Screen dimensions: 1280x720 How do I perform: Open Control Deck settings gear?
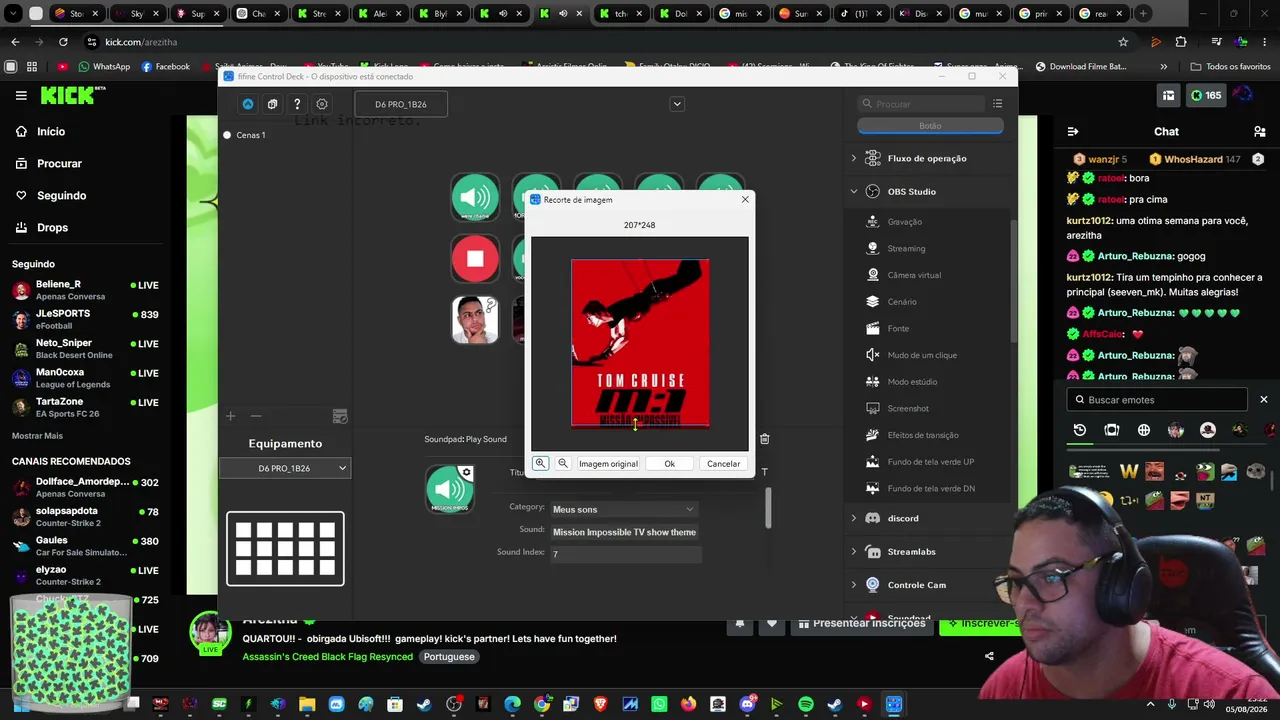point(322,104)
